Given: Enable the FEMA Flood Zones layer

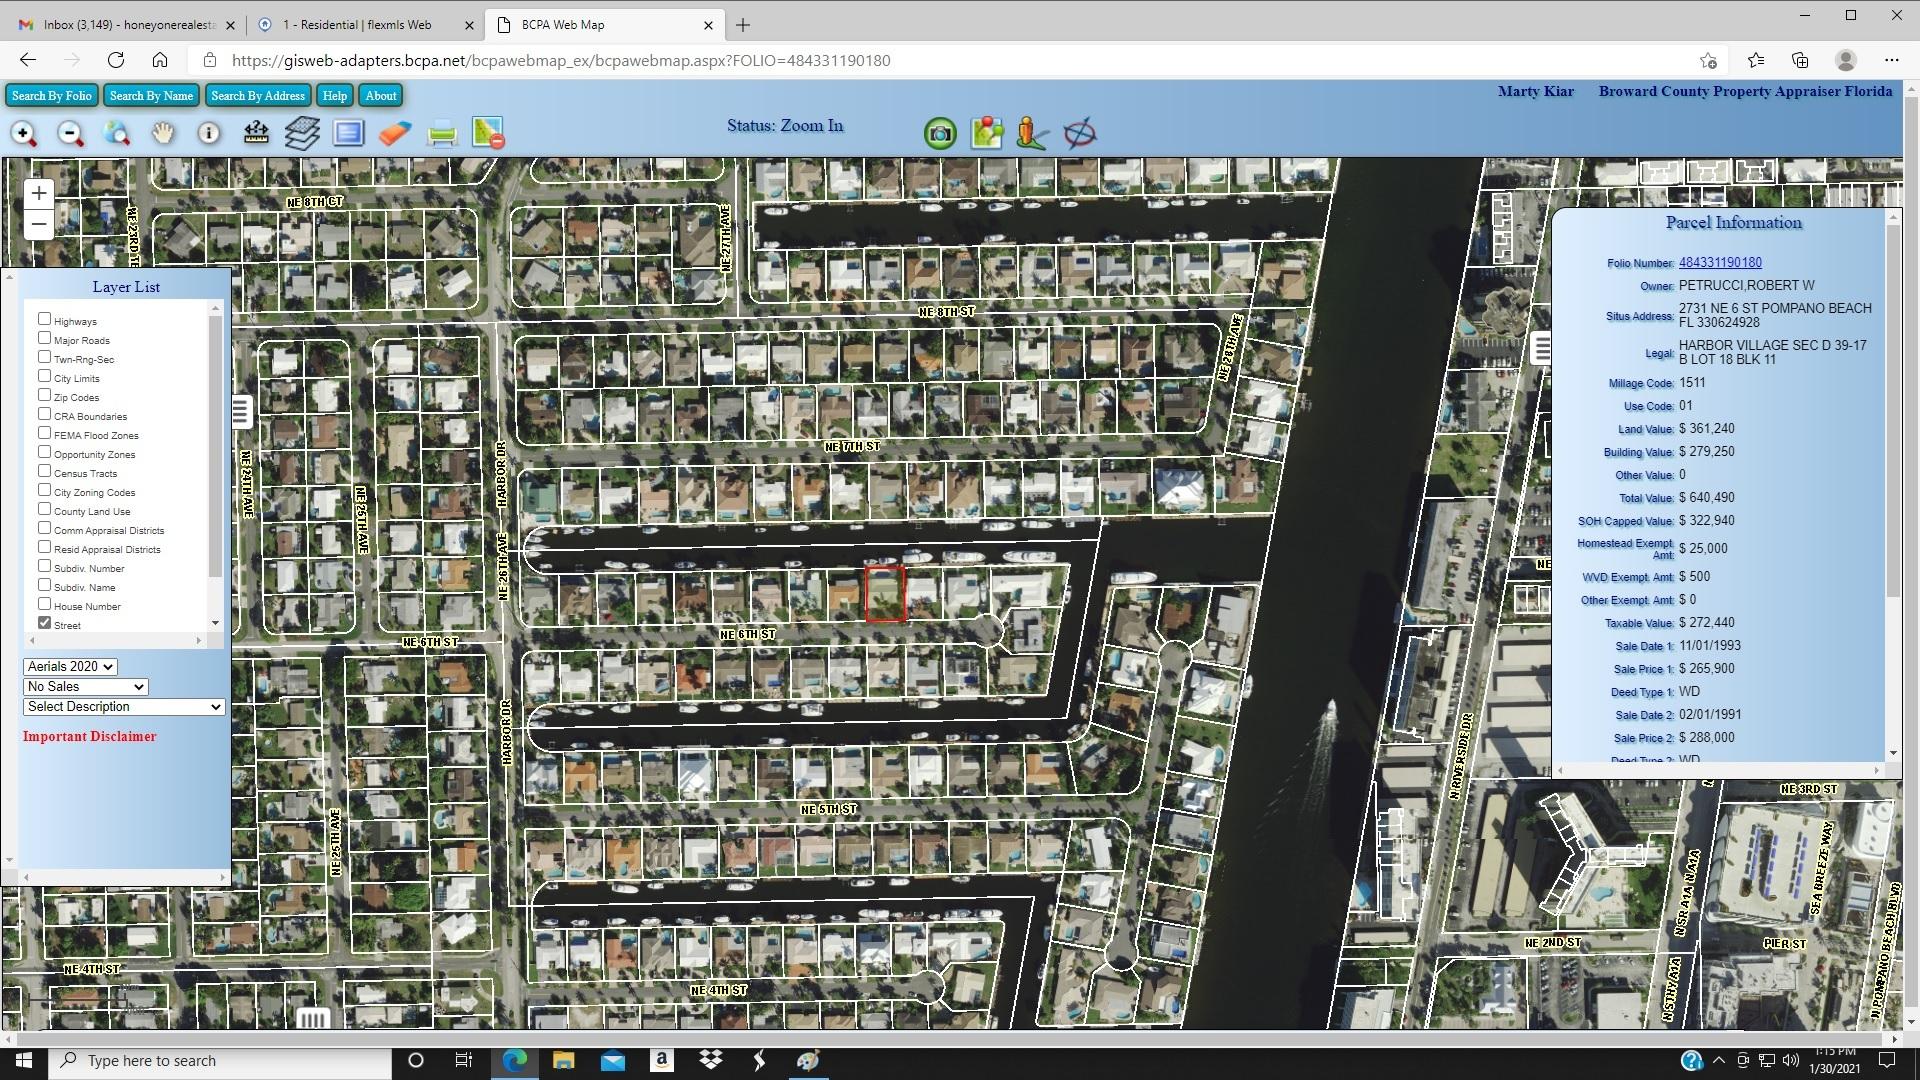Looking at the screenshot, I should click(x=44, y=433).
